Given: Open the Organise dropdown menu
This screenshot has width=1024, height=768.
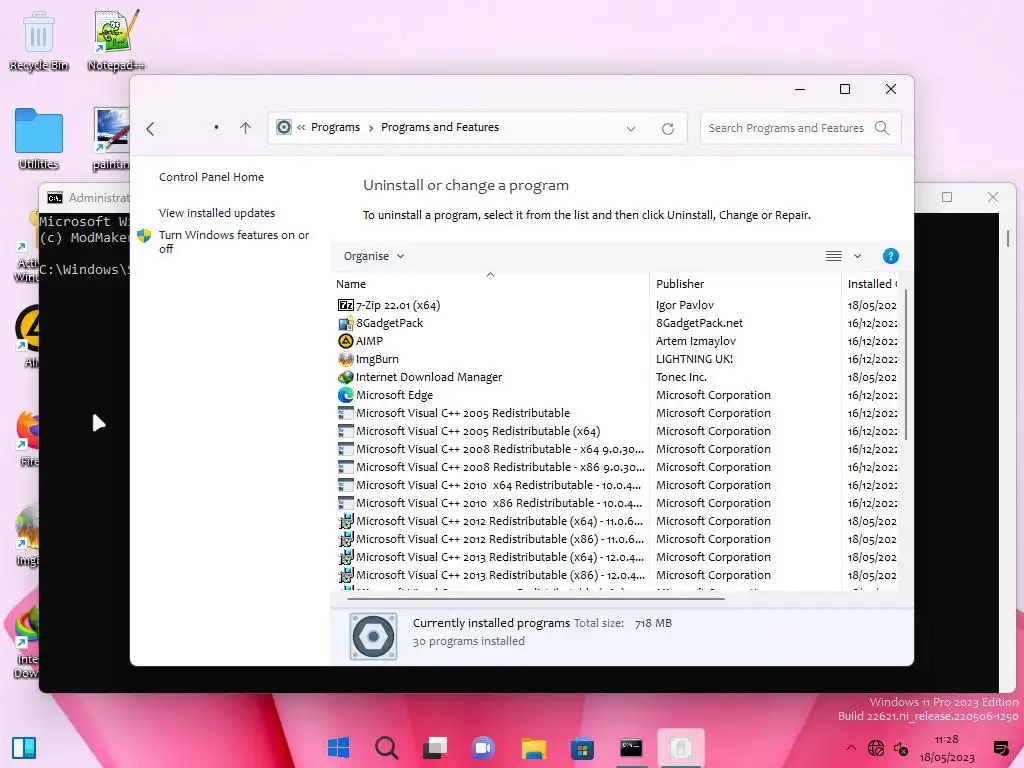Looking at the screenshot, I should point(374,256).
